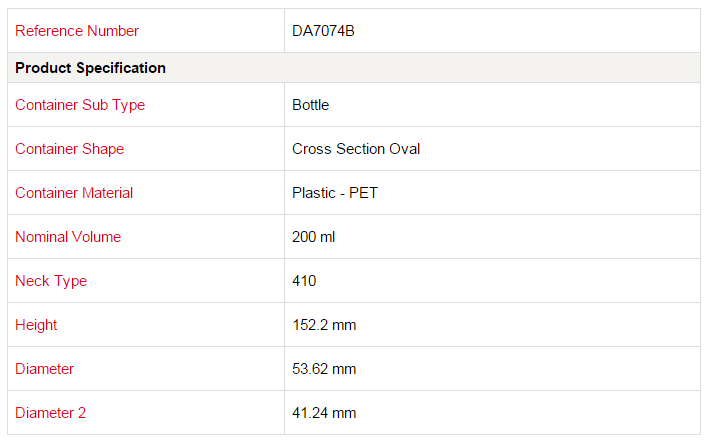The image size is (708, 443).
Task: Select the 200 ml value
Action: 313,237
